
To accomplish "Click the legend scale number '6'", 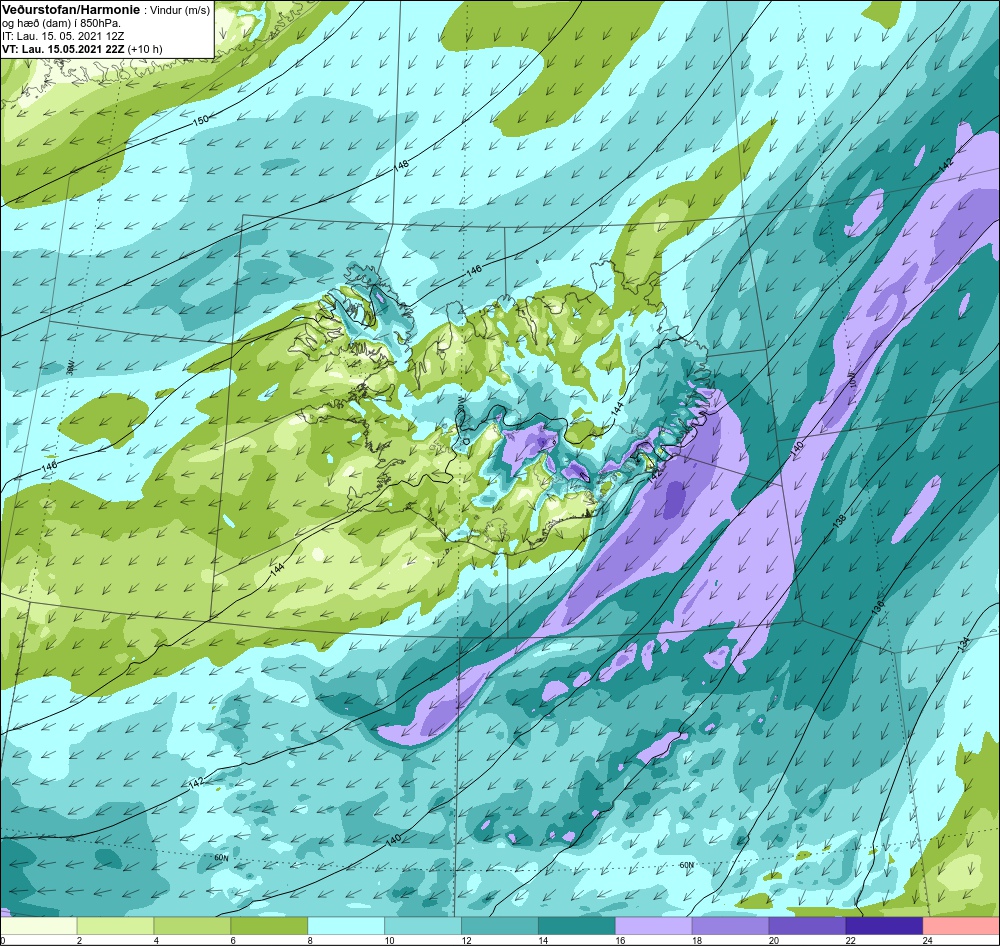I will coord(233,940).
